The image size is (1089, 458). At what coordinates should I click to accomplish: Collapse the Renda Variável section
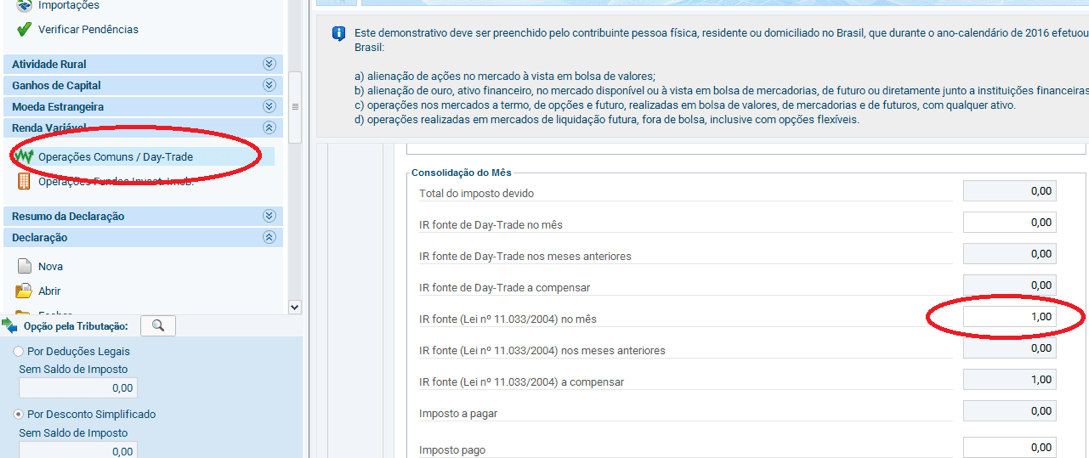(x=268, y=127)
